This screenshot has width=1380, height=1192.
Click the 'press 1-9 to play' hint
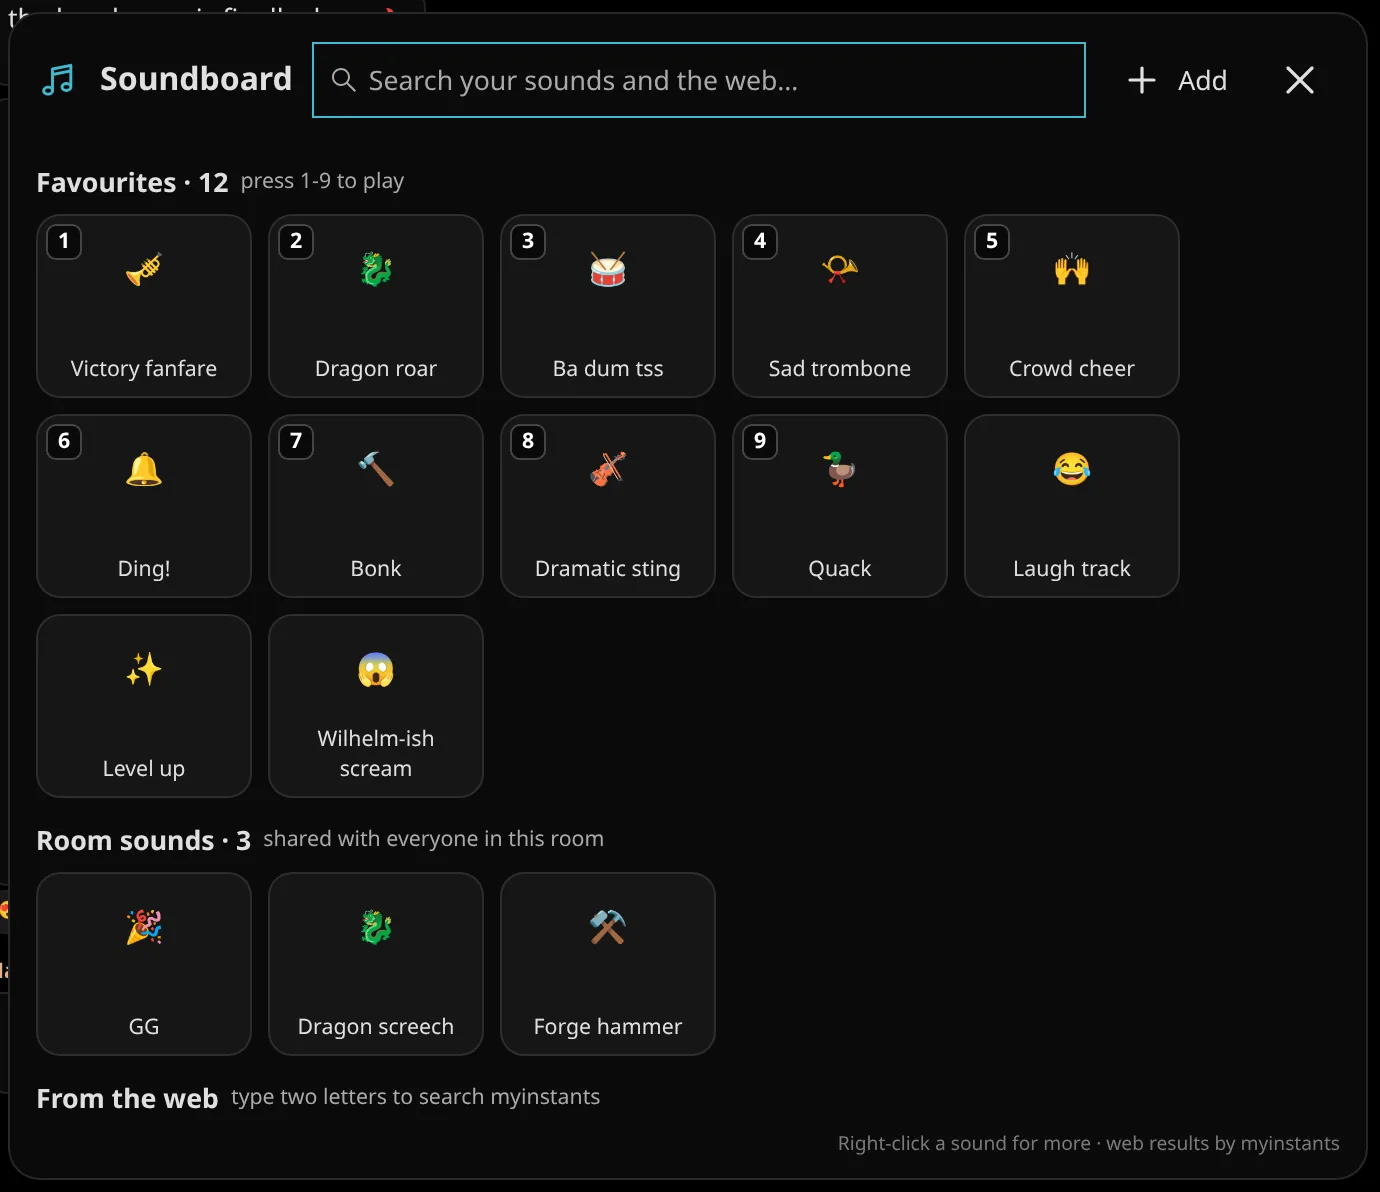click(x=322, y=181)
